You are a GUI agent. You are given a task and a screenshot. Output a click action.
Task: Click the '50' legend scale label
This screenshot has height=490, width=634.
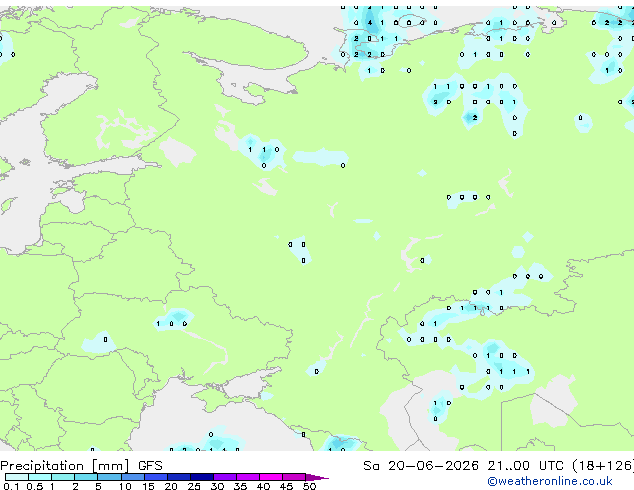tap(309, 486)
